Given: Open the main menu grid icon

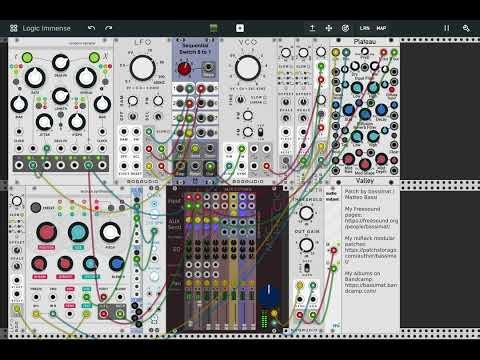Looking at the screenshot, I should coord(14,28).
